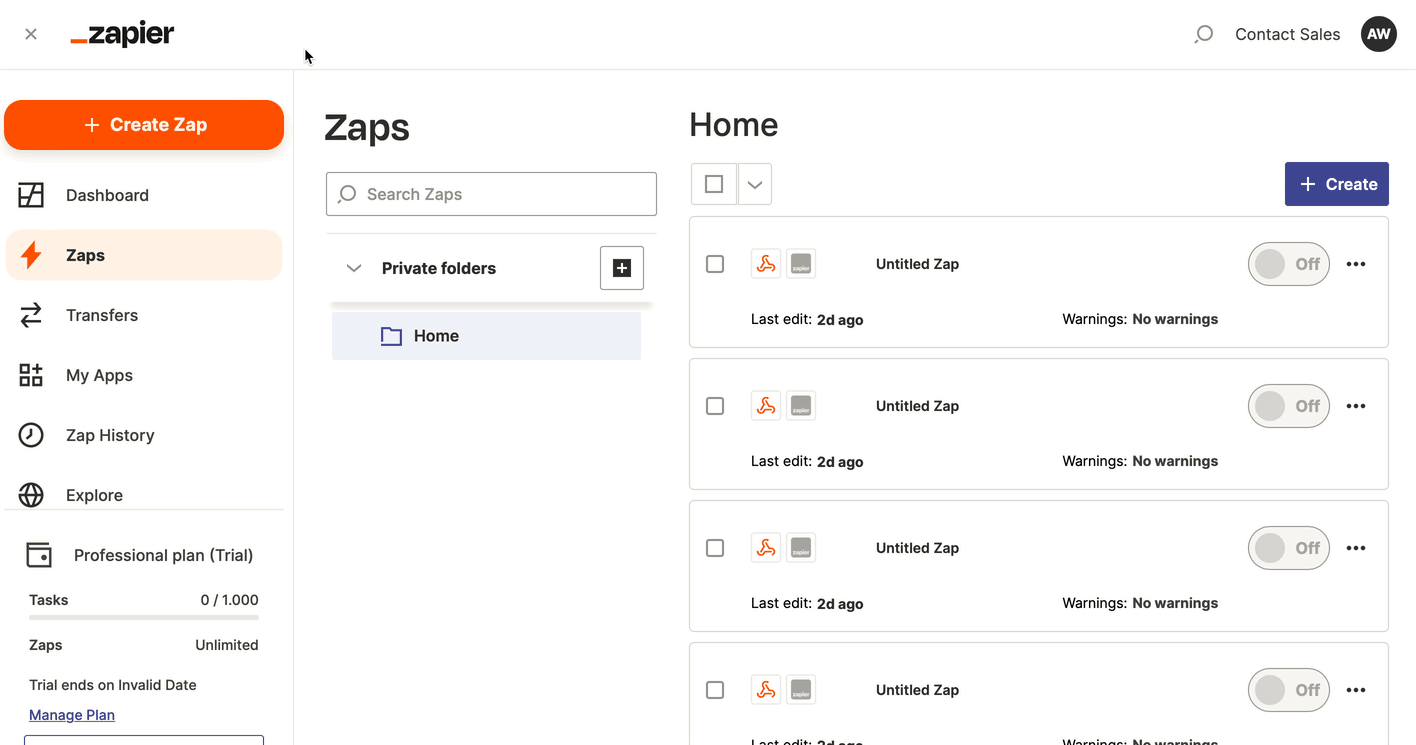Check the box for second Untitled Zap
Screen dimensions: 1416x745
coord(715,406)
